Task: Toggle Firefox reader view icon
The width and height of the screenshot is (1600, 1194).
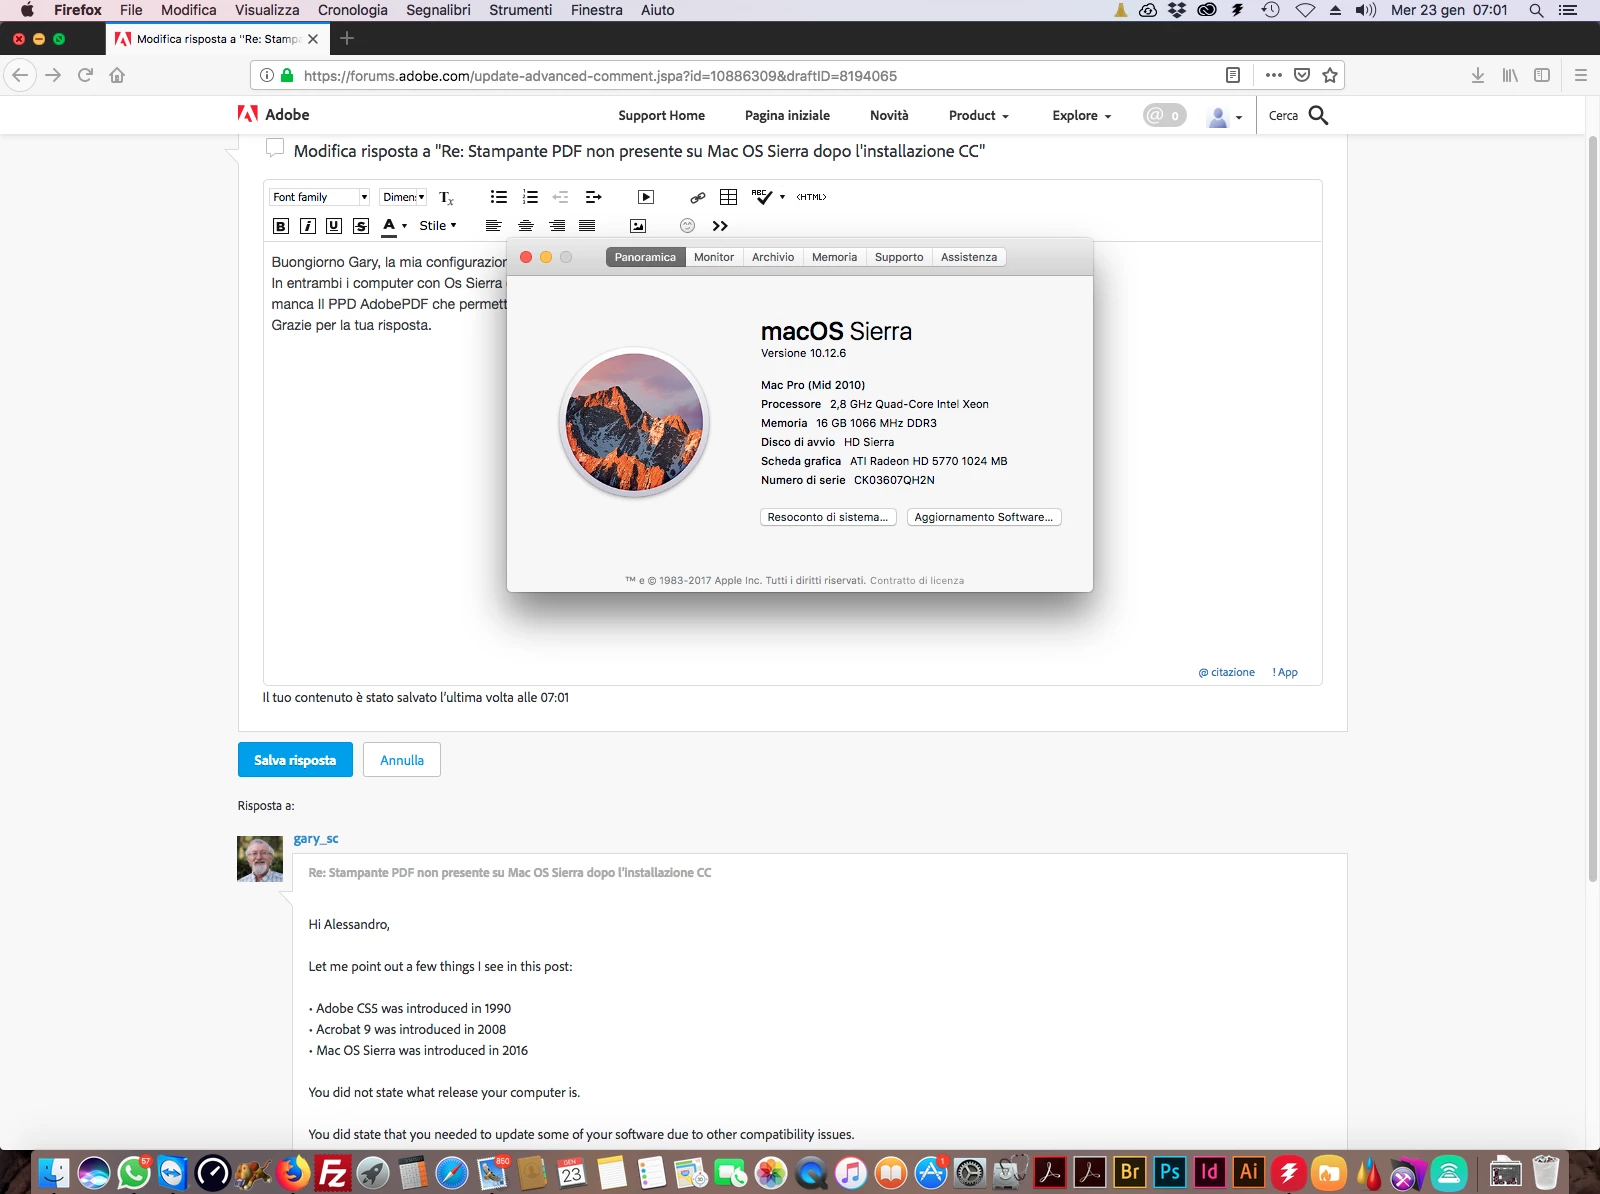Action: (x=1233, y=75)
